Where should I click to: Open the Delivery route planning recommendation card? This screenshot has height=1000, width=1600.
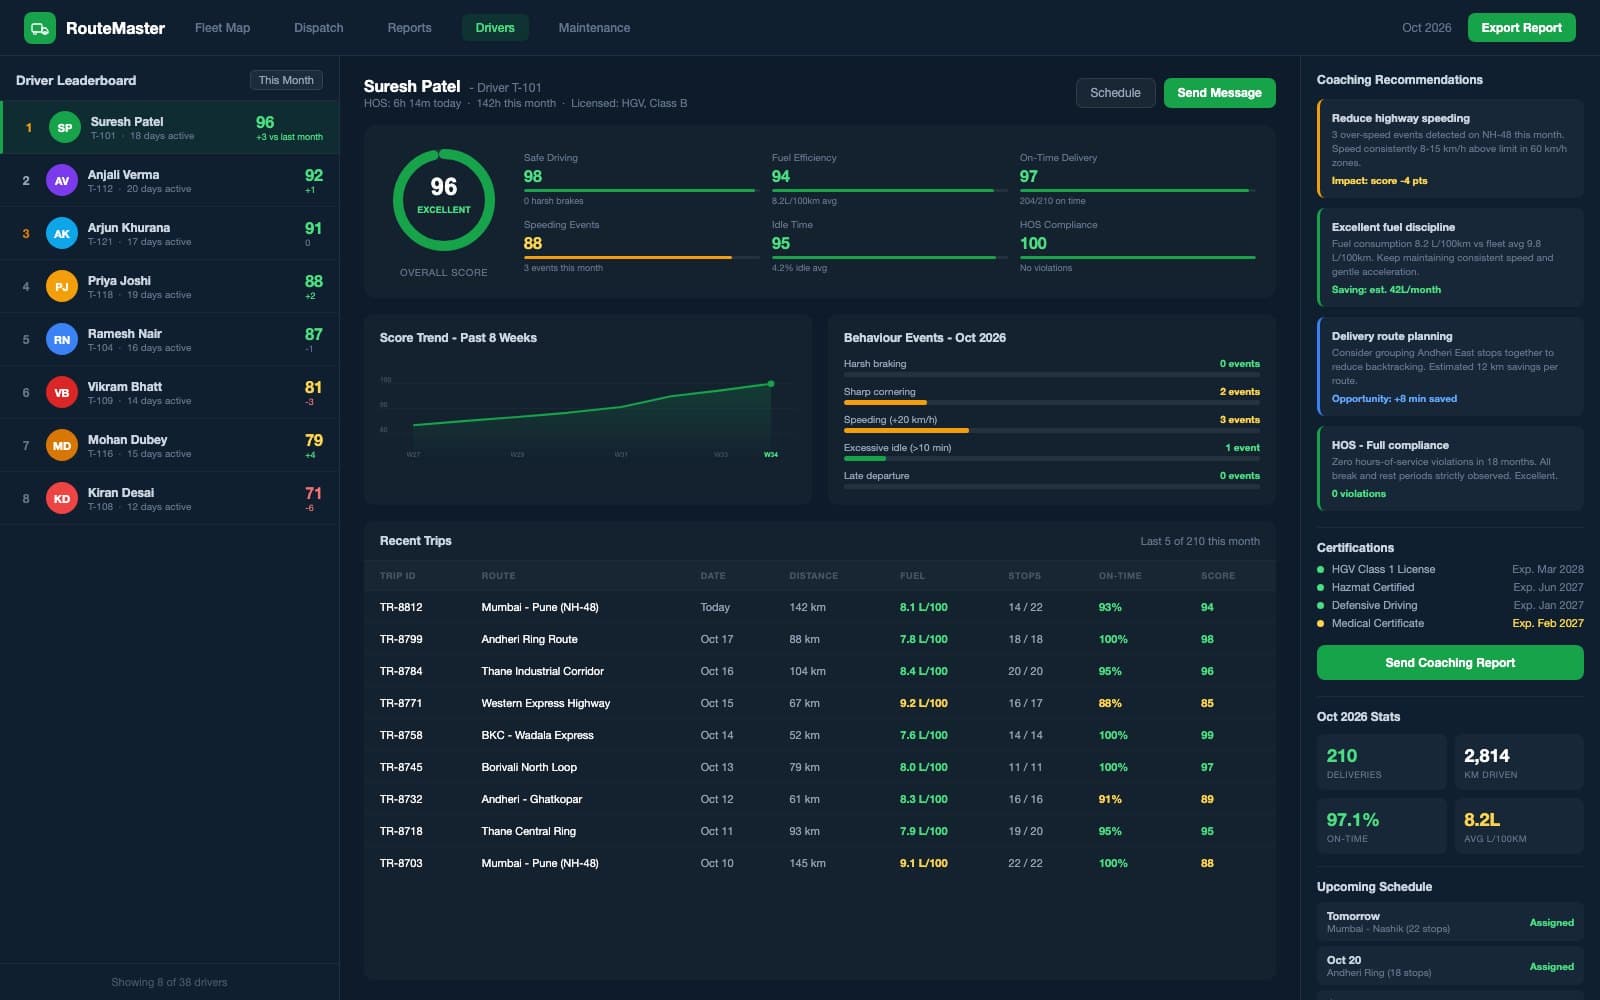click(1450, 366)
